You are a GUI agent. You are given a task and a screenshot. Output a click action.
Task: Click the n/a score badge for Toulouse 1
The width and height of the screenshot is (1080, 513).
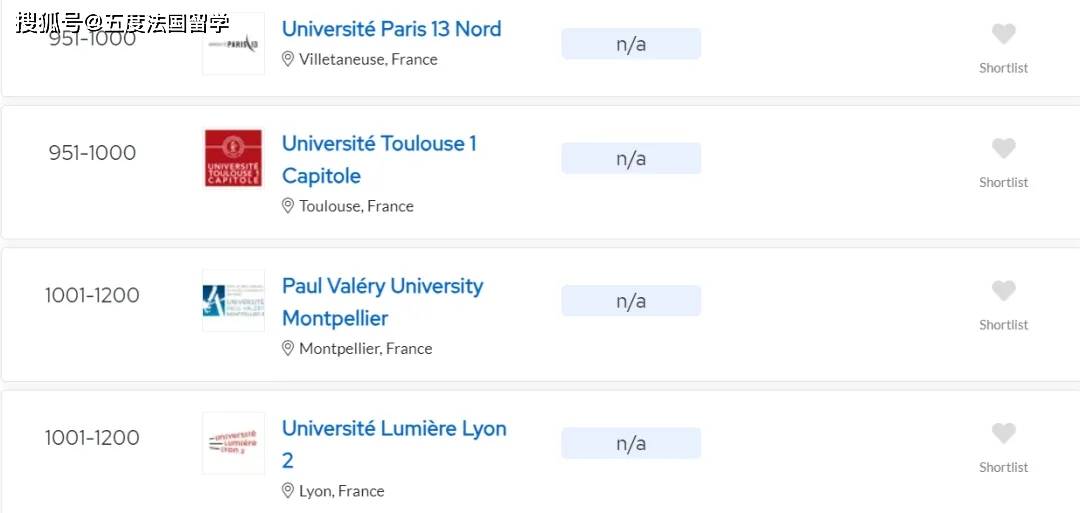pyautogui.click(x=631, y=158)
